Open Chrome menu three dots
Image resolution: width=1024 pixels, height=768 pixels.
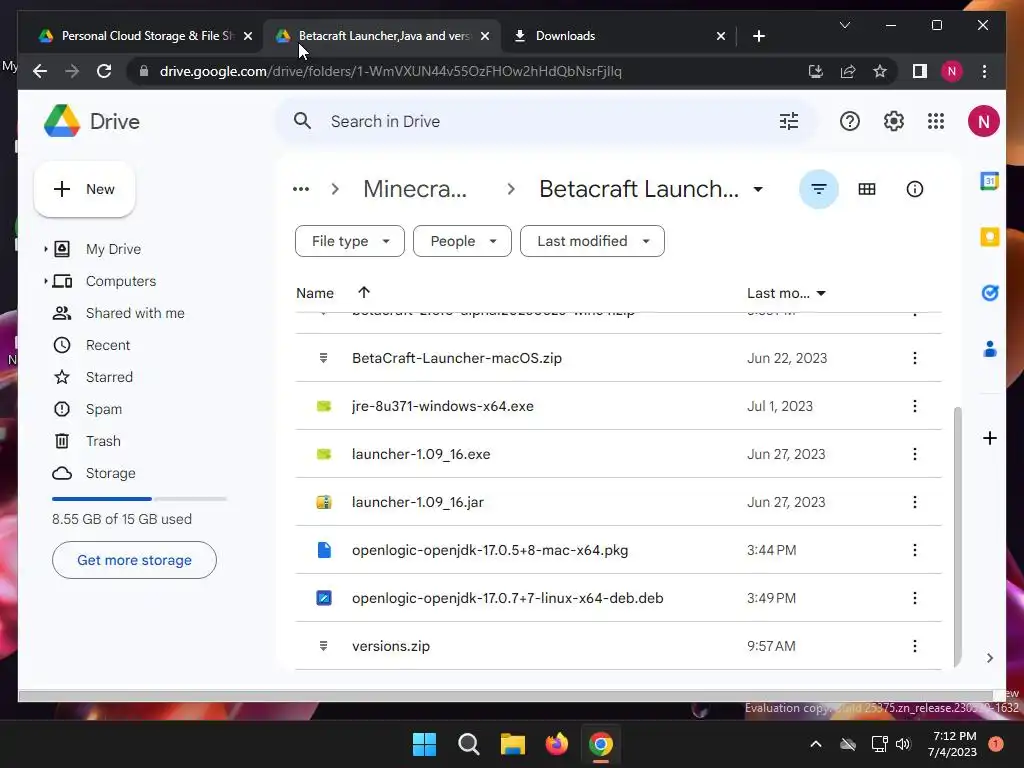pyautogui.click(x=984, y=71)
